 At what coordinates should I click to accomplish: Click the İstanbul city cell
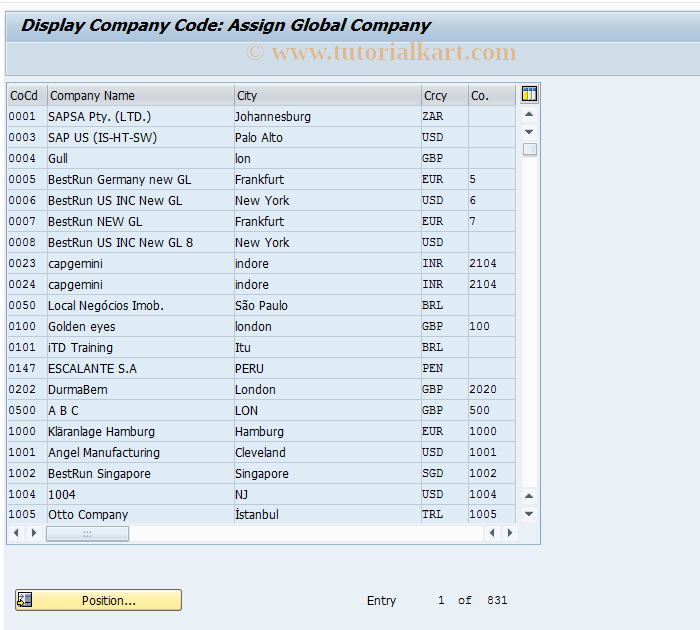tap(328, 514)
